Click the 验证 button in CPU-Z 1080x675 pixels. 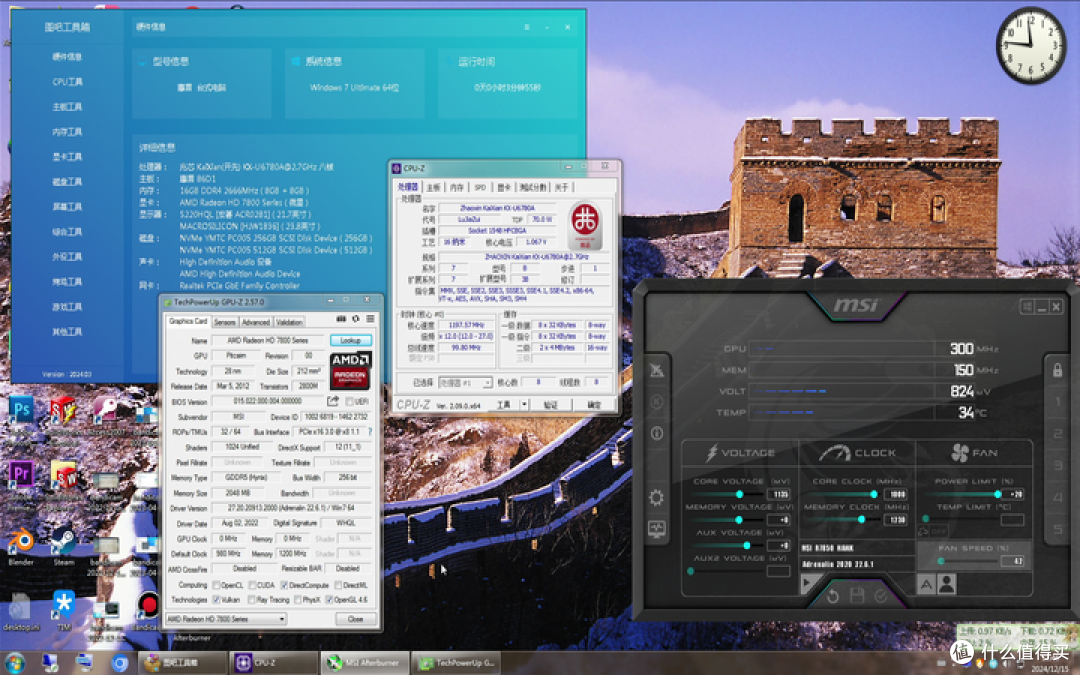[550, 405]
